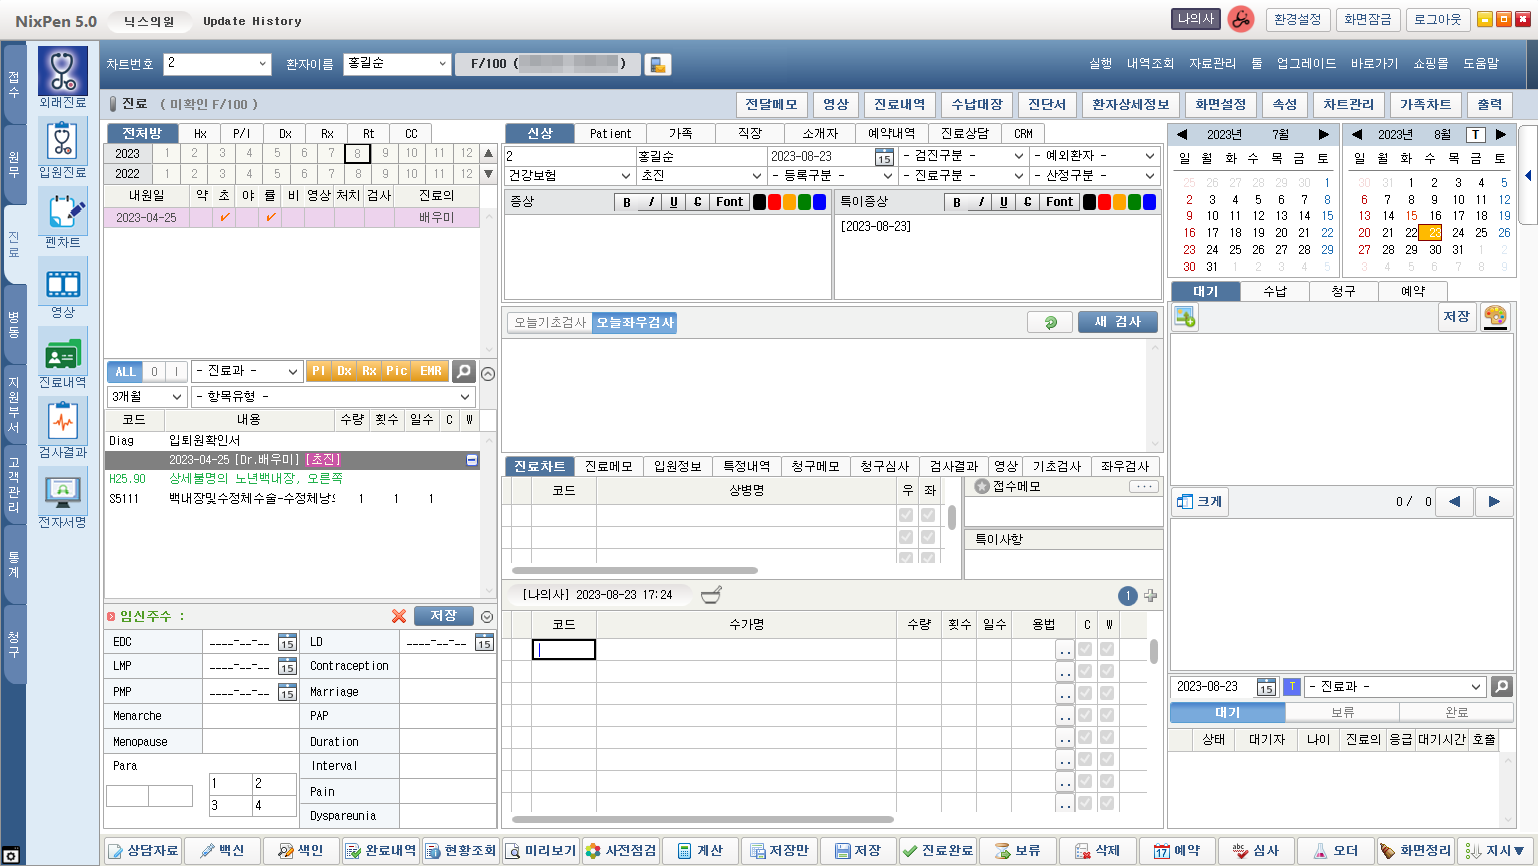Click the red X icon in 임신주수 panel
Viewport: 1538px width, 866px height.
[399, 616]
